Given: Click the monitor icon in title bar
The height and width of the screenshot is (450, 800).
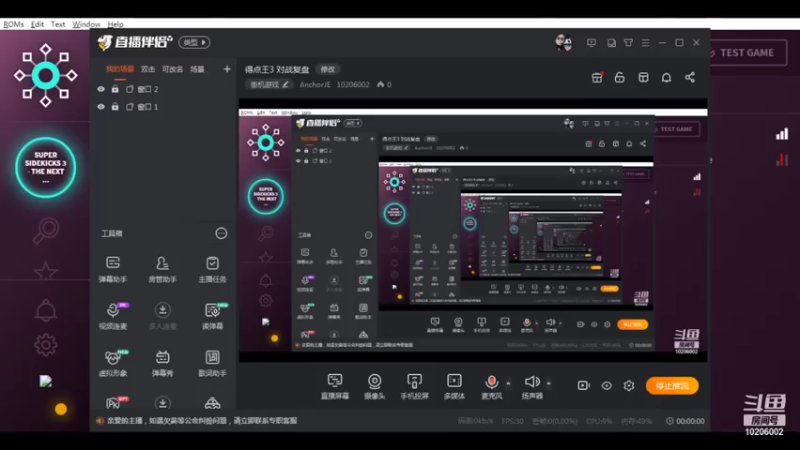Looking at the screenshot, I should (x=591, y=43).
